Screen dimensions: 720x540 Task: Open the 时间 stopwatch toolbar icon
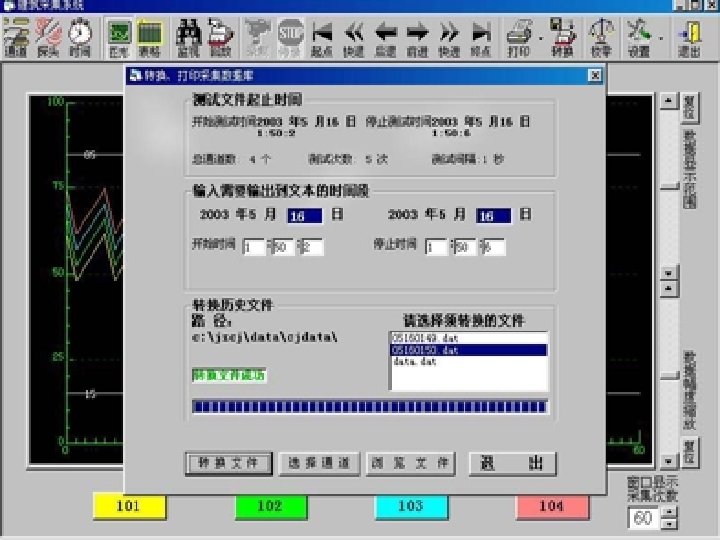80,38
